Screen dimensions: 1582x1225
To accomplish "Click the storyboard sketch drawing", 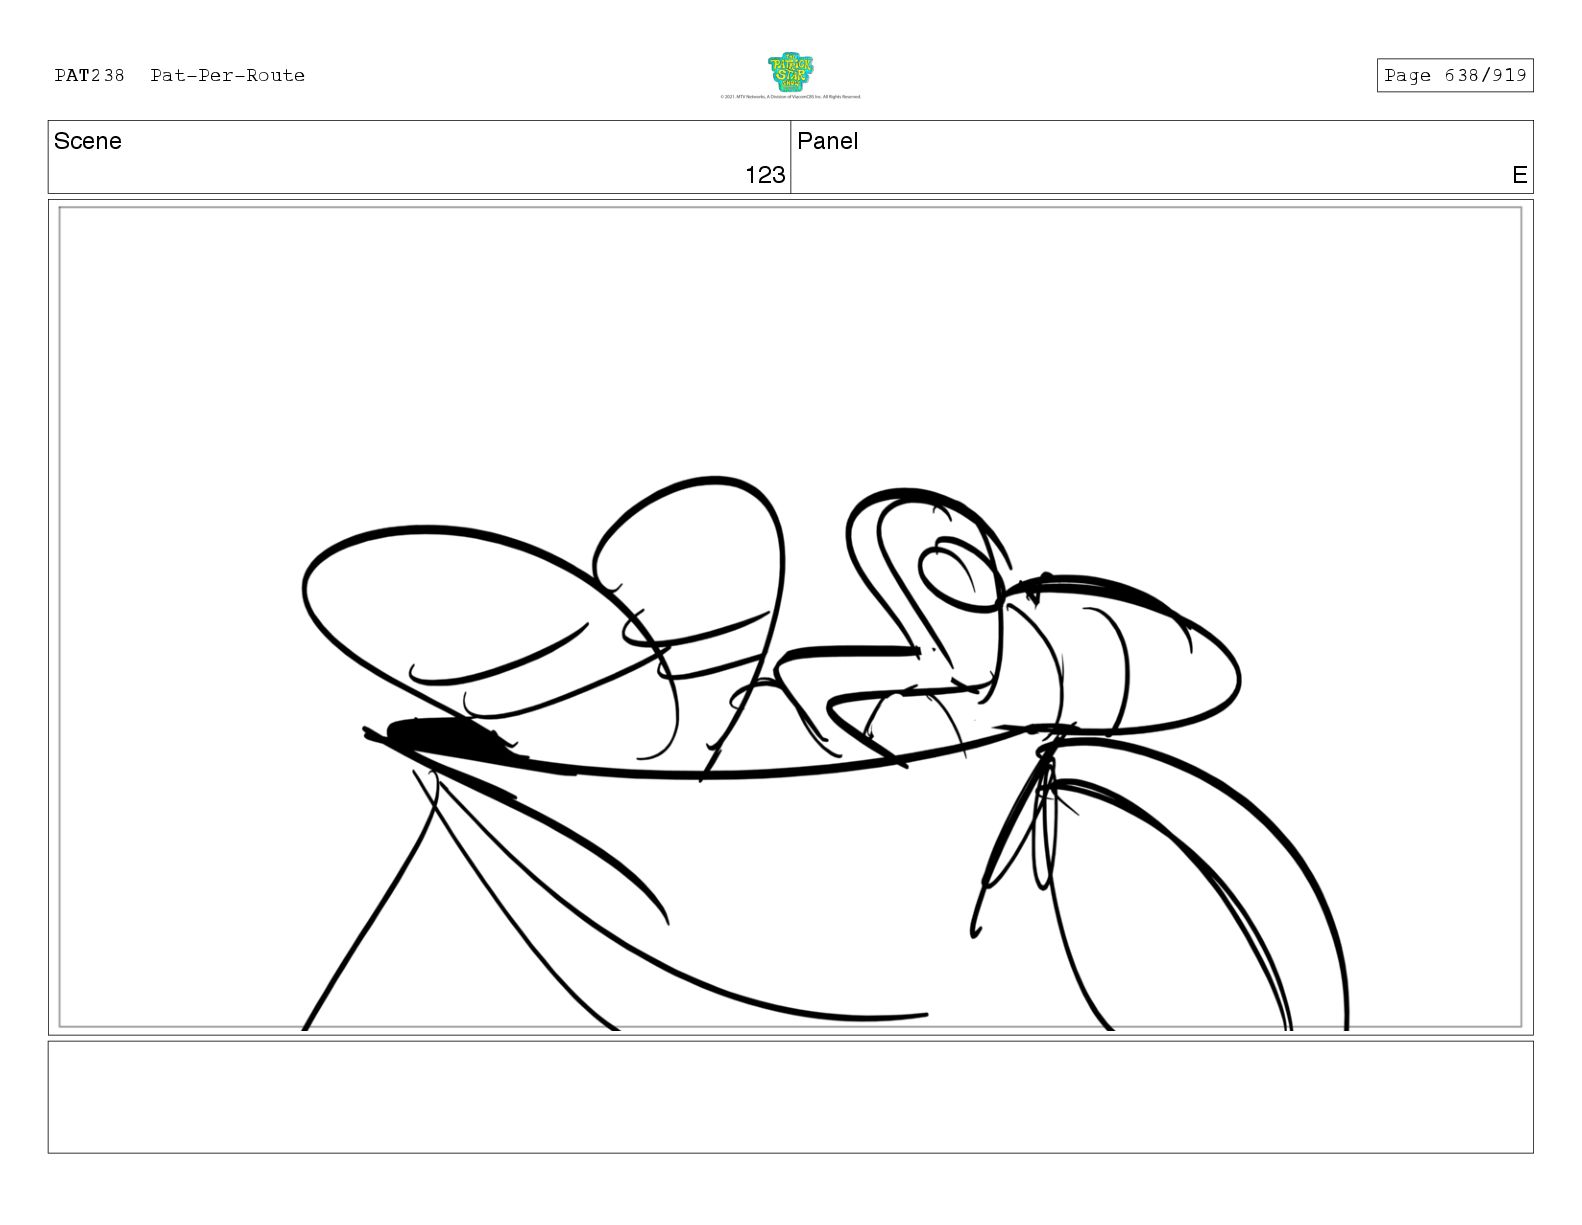I will point(790,617).
